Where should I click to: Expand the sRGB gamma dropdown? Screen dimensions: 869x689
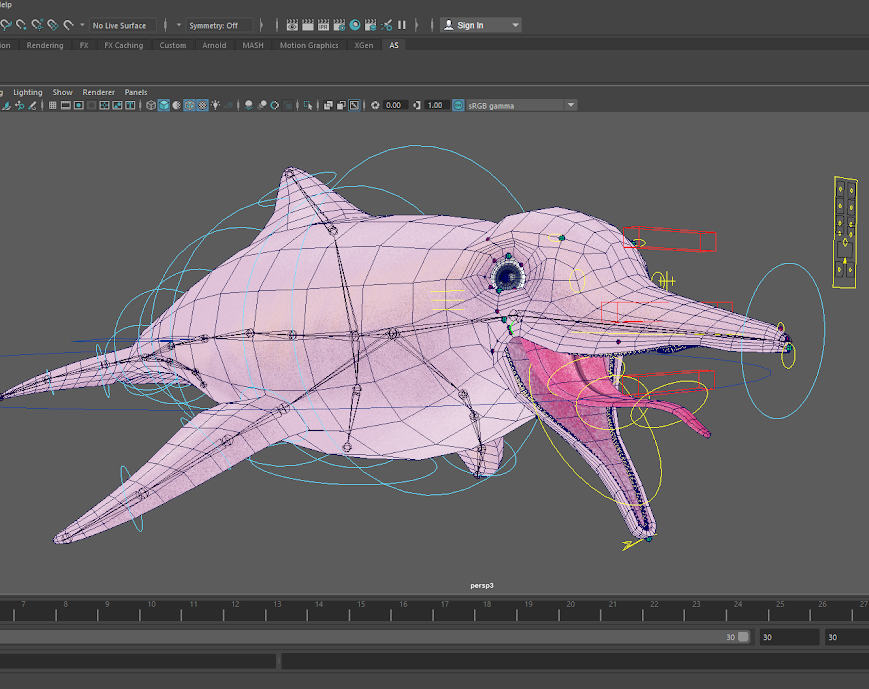571,105
